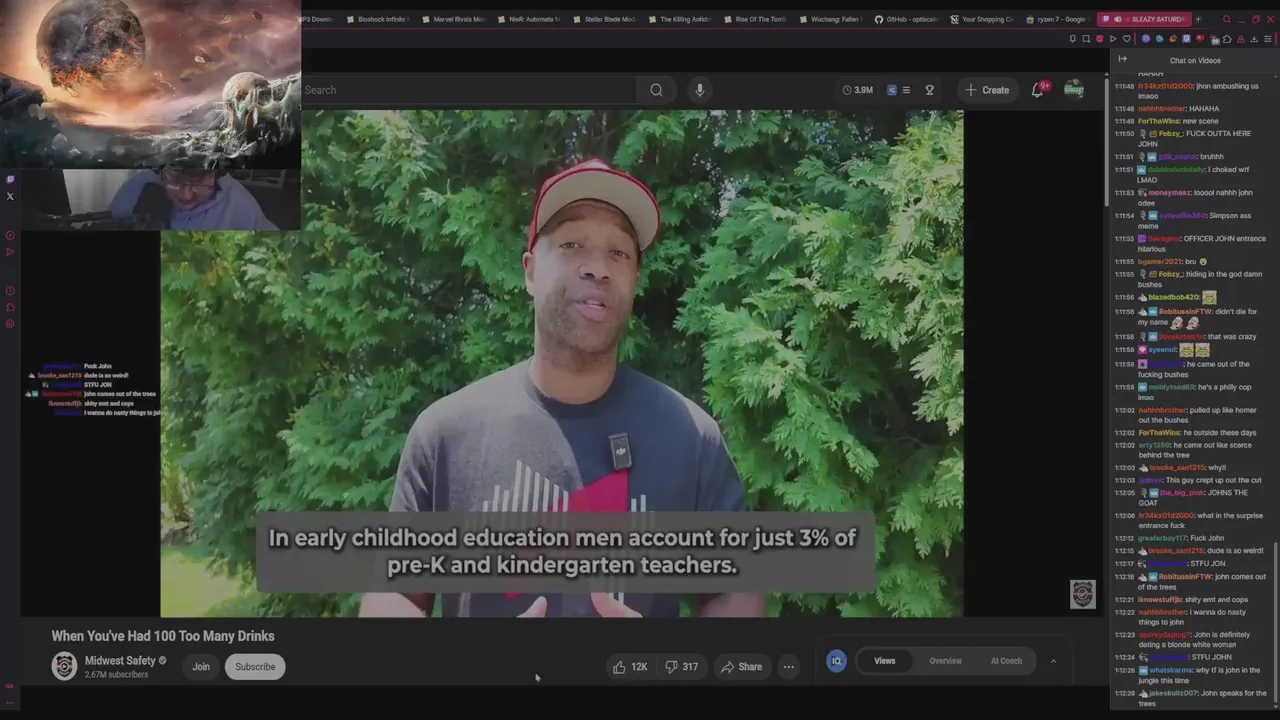Open Extensions icon in the sidebar

tap(10, 307)
